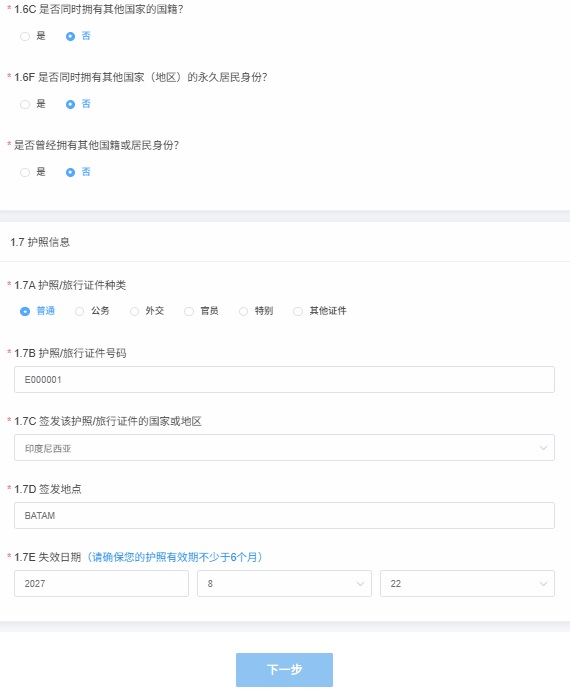Open the issuing country dropdown showing 印度尼西亚
570x690 pixels.
(284, 448)
